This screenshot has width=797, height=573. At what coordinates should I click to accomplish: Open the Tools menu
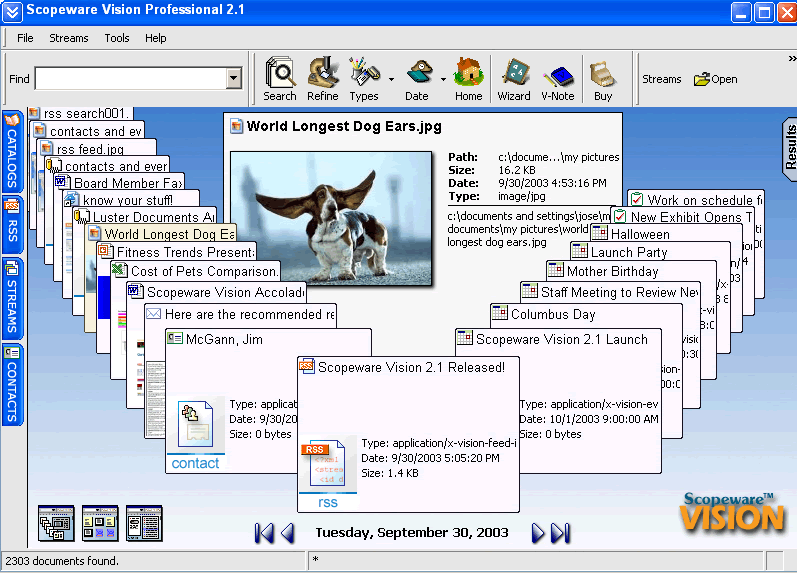[117, 38]
